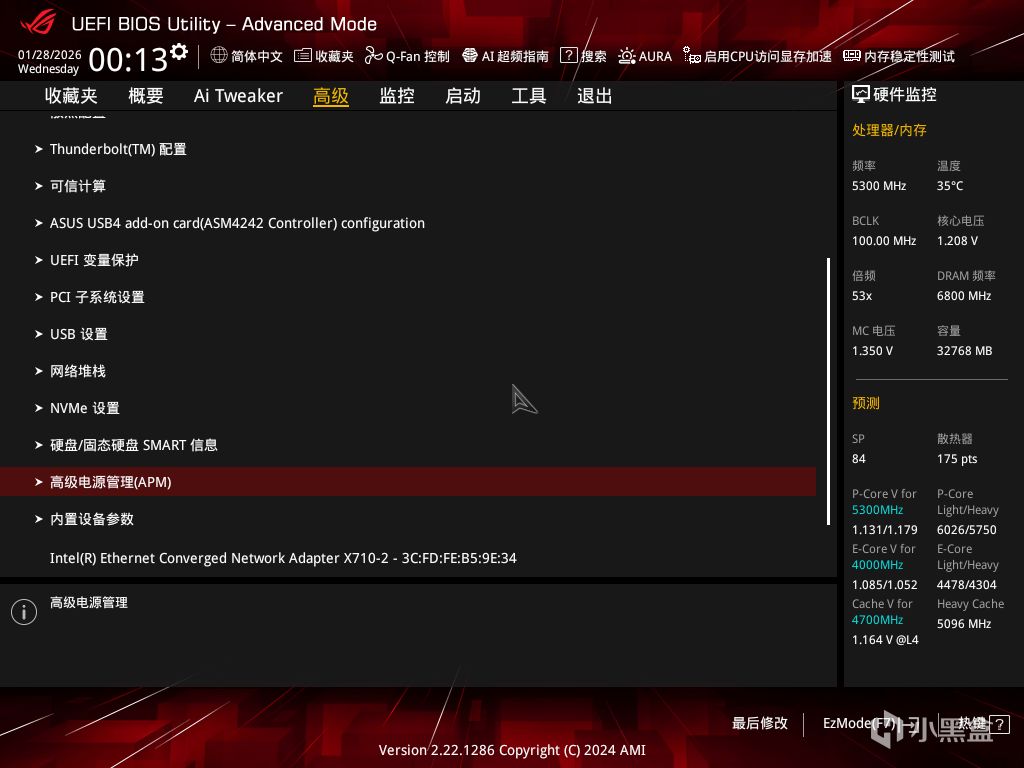Click the 内存稳定性测试 label
The height and width of the screenshot is (768, 1024).
point(910,56)
